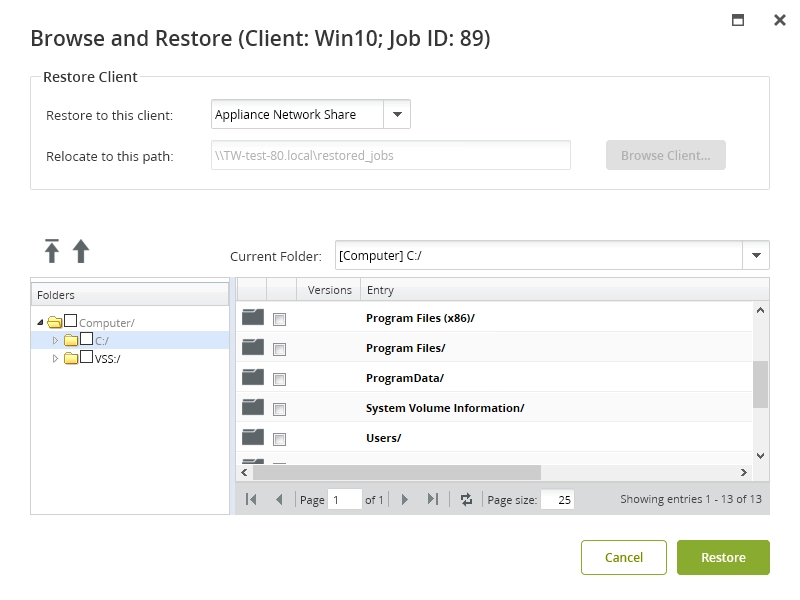Image resolution: width=800 pixels, height=600 pixels.
Task: Go to top-level folder arrow icon
Action: (x=52, y=251)
